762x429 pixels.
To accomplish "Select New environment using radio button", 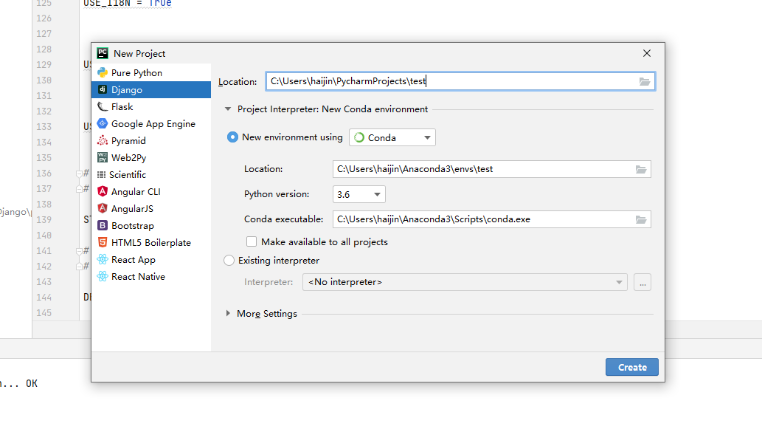I will click(x=232, y=137).
